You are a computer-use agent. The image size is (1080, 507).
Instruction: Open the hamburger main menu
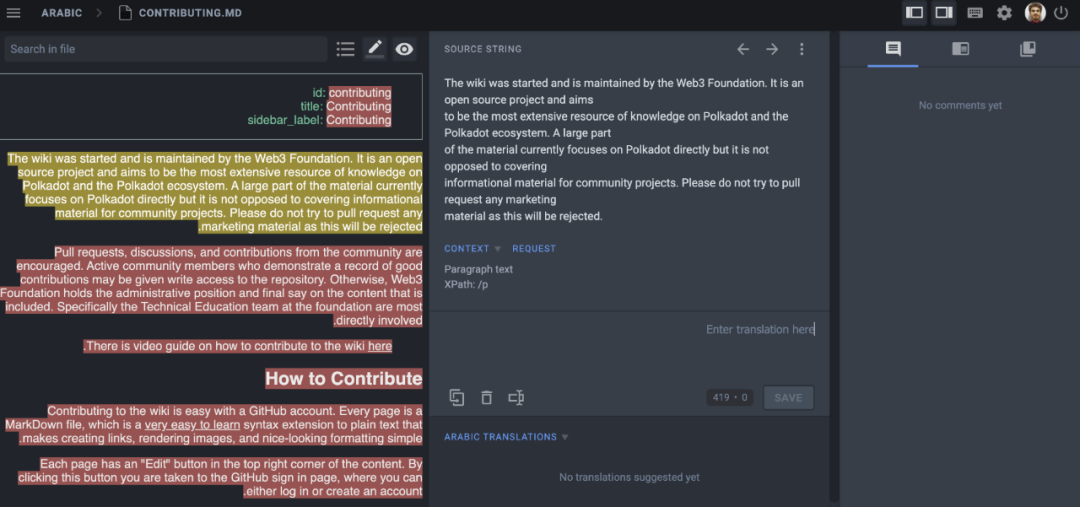[x=13, y=13]
